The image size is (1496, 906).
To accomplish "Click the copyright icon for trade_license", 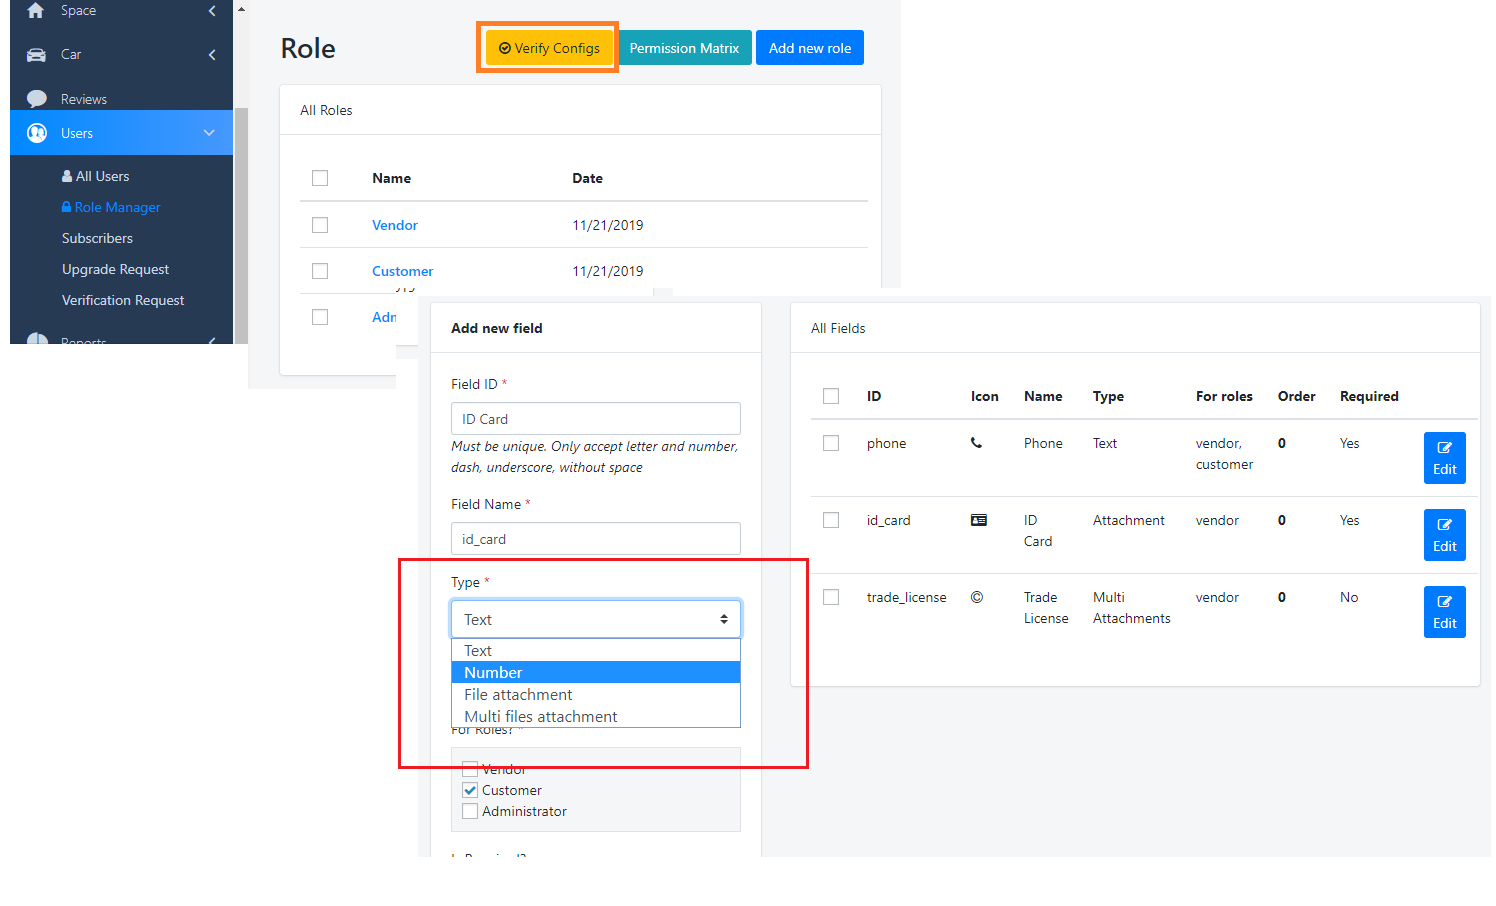I will coord(977,597).
